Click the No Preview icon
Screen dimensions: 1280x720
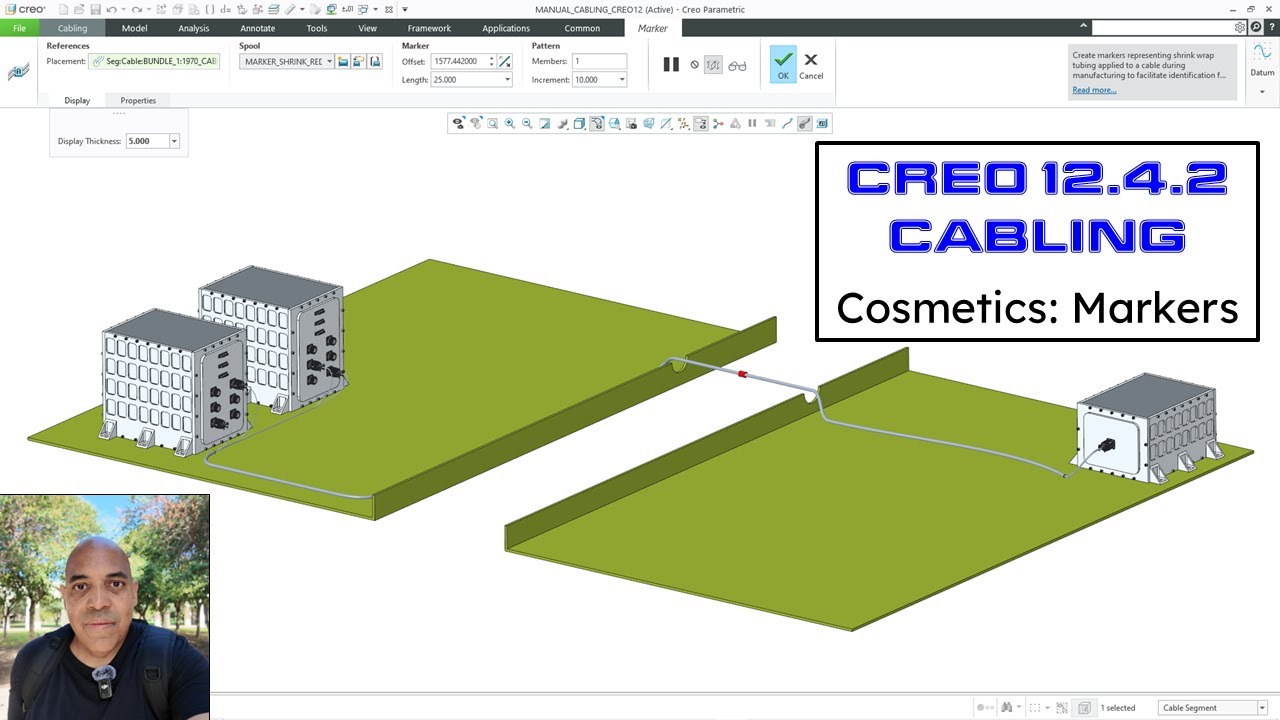[694, 65]
